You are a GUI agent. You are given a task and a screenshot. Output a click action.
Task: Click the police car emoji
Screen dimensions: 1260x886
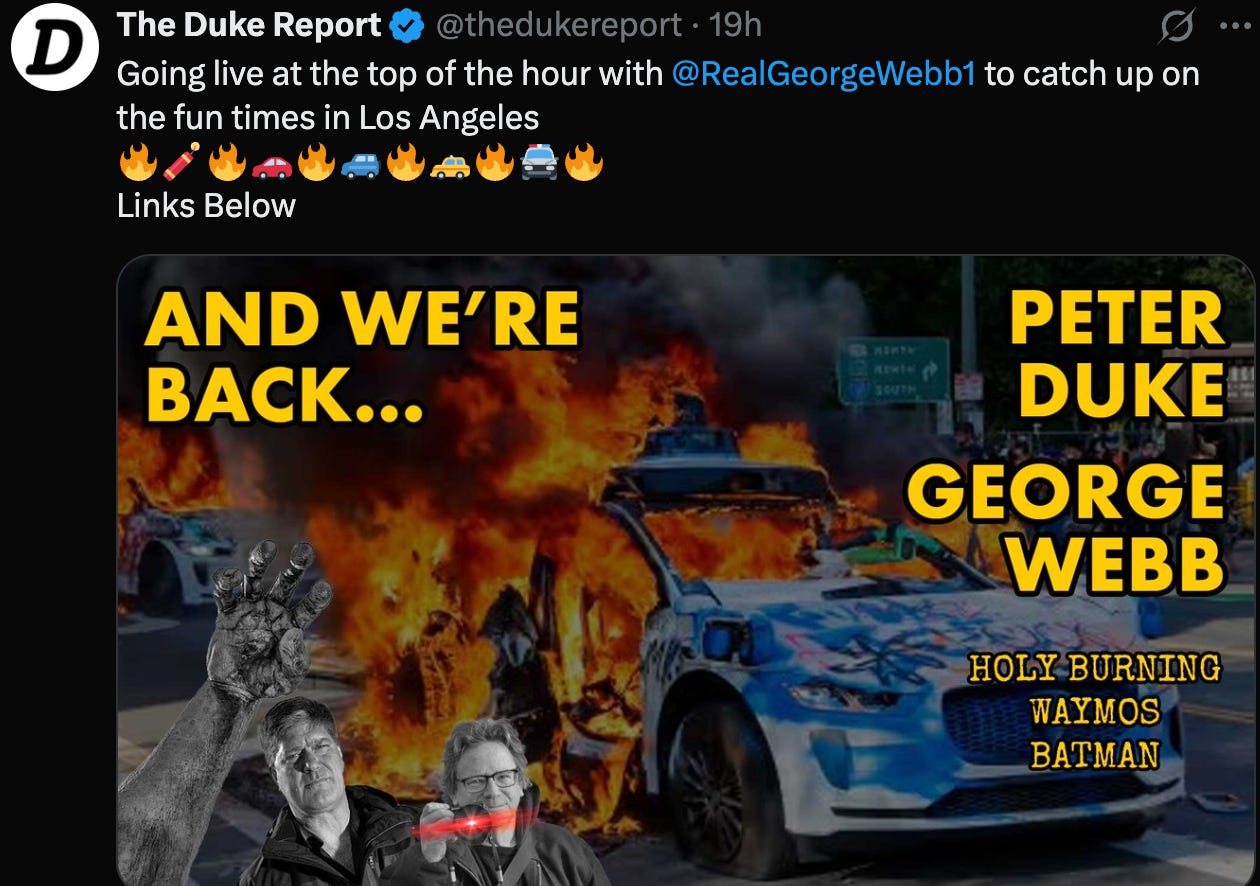click(538, 162)
